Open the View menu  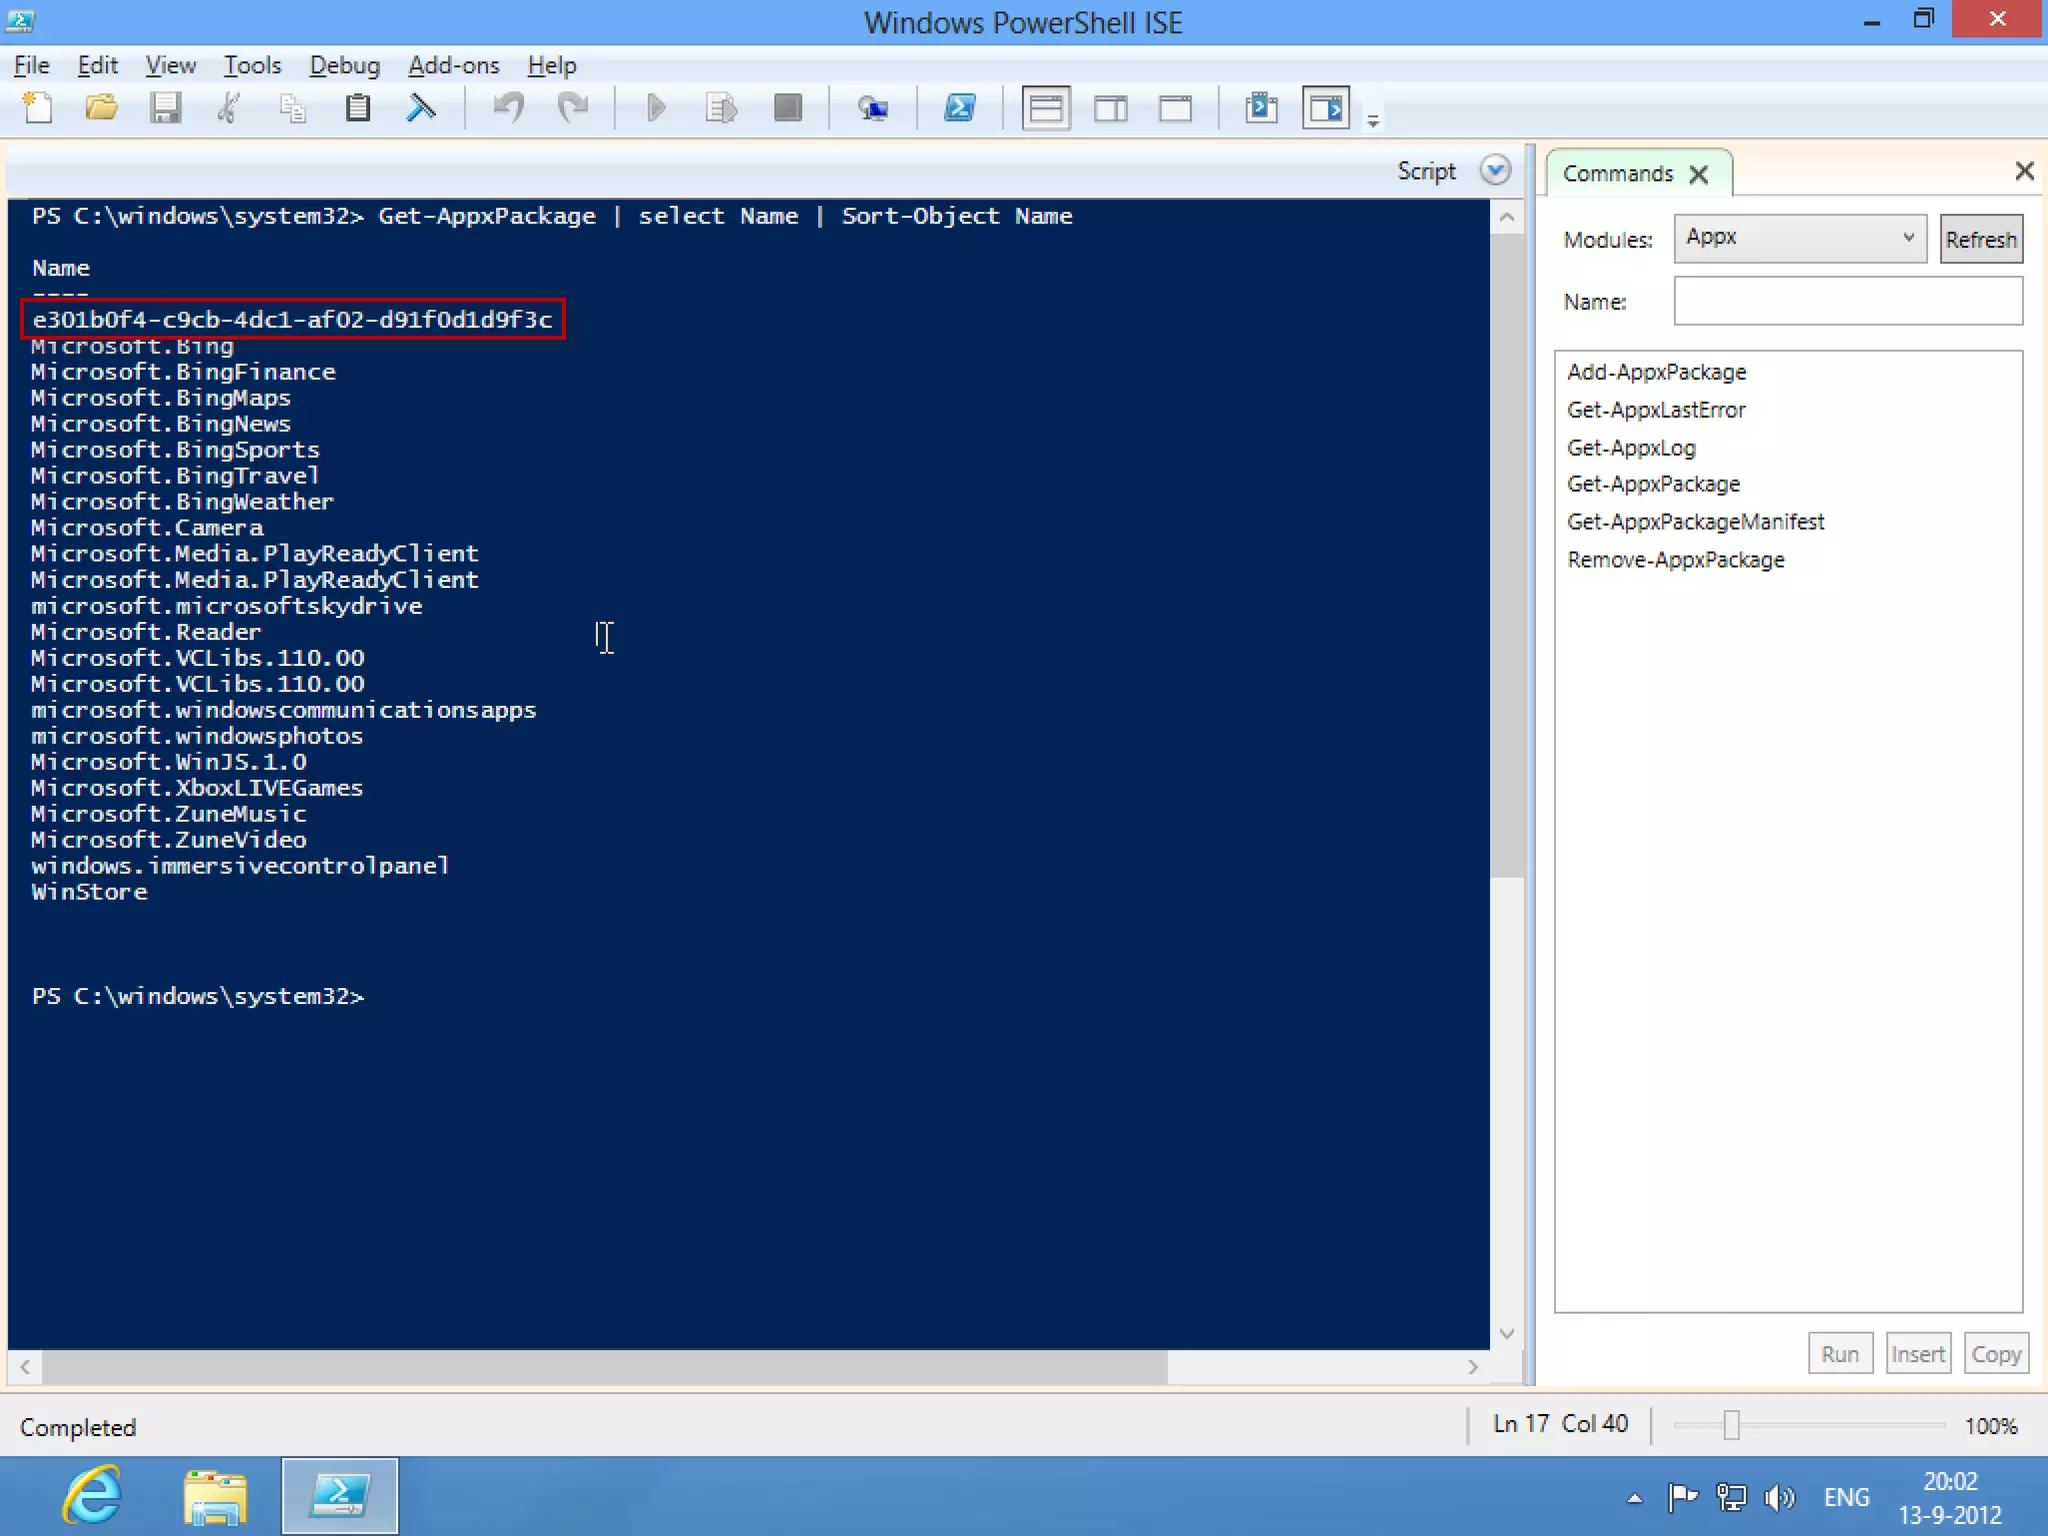click(170, 65)
